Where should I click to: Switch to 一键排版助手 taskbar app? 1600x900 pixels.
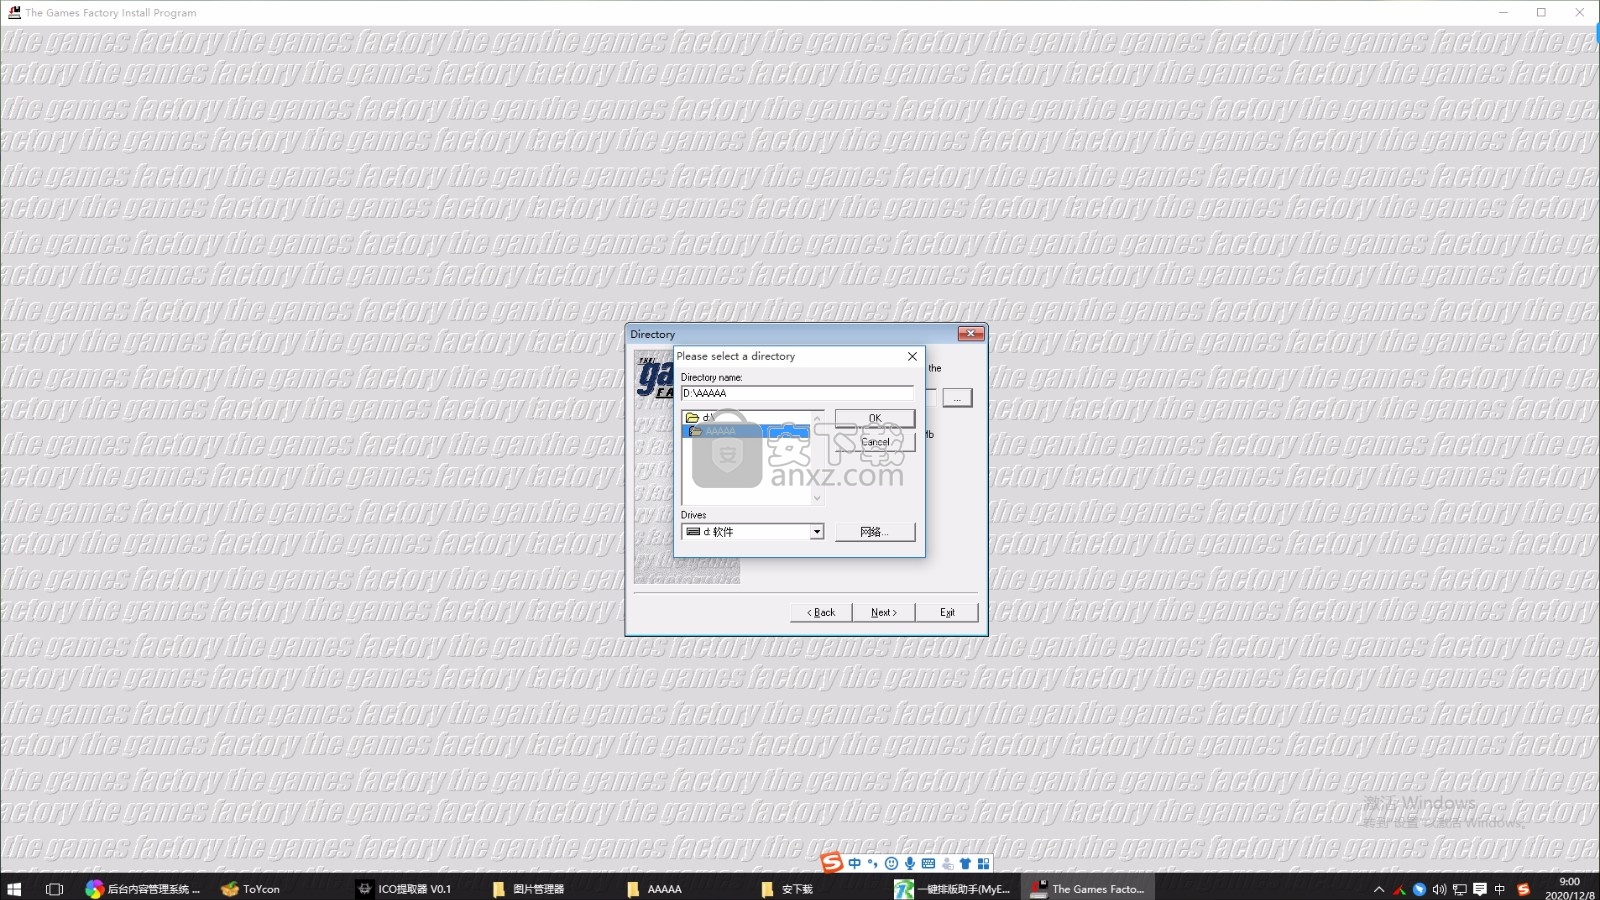(952, 888)
